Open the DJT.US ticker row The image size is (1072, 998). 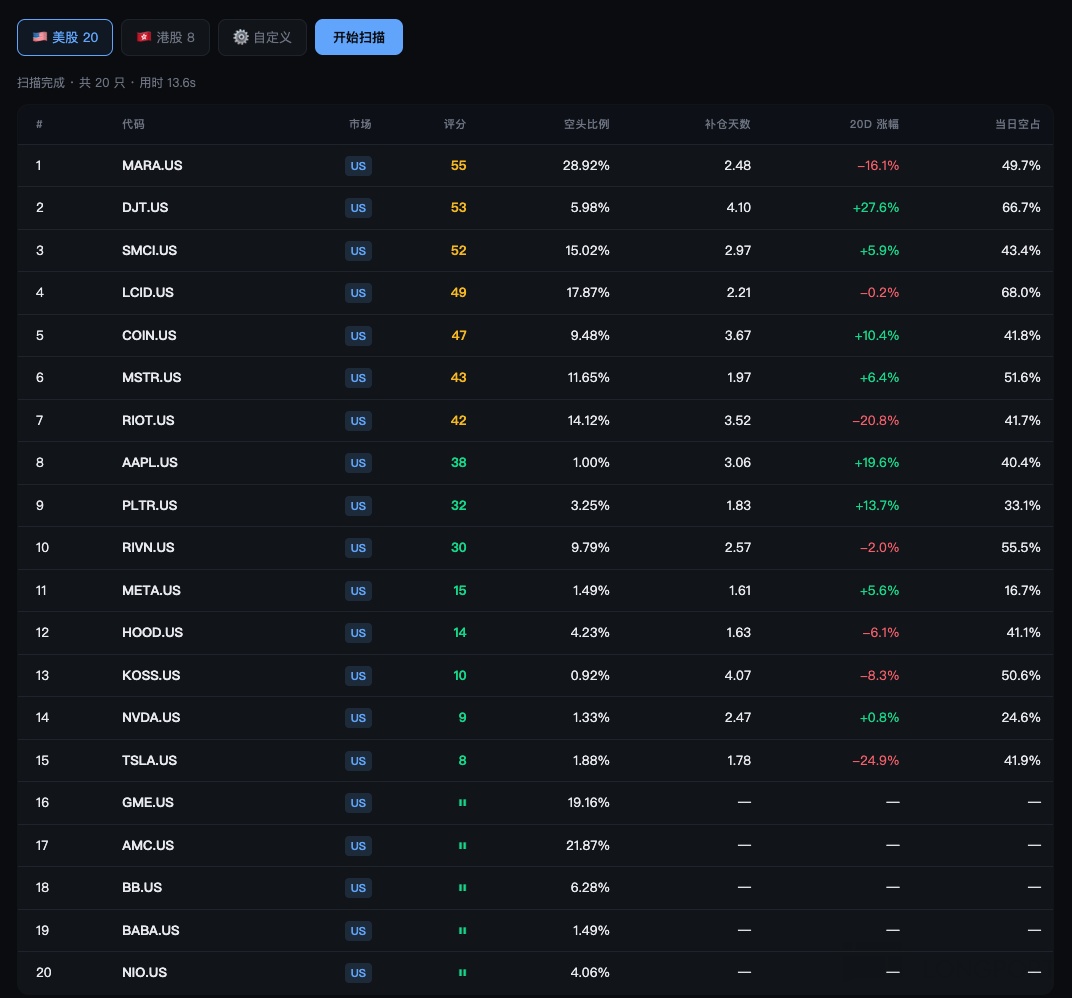[535, 208]
